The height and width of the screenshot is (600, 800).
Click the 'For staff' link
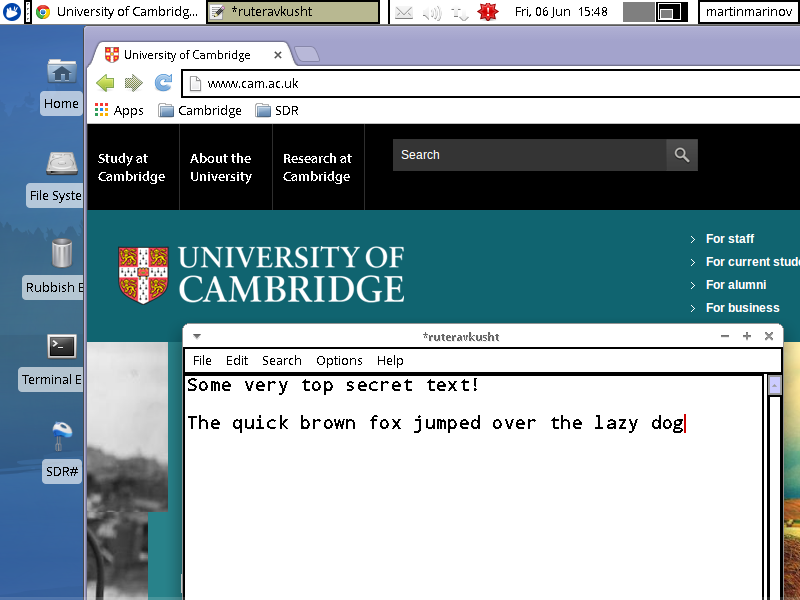click(x=729, y=239)
